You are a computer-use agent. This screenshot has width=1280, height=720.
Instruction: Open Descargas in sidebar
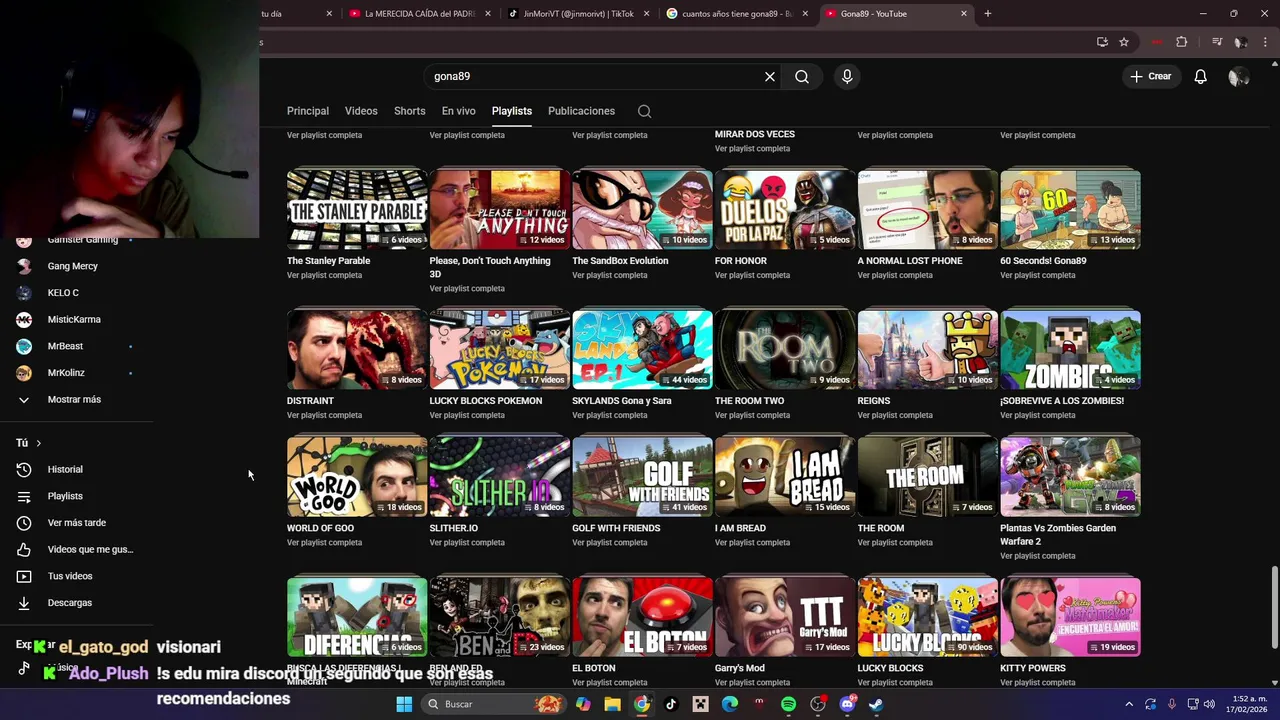click(69, 603)
